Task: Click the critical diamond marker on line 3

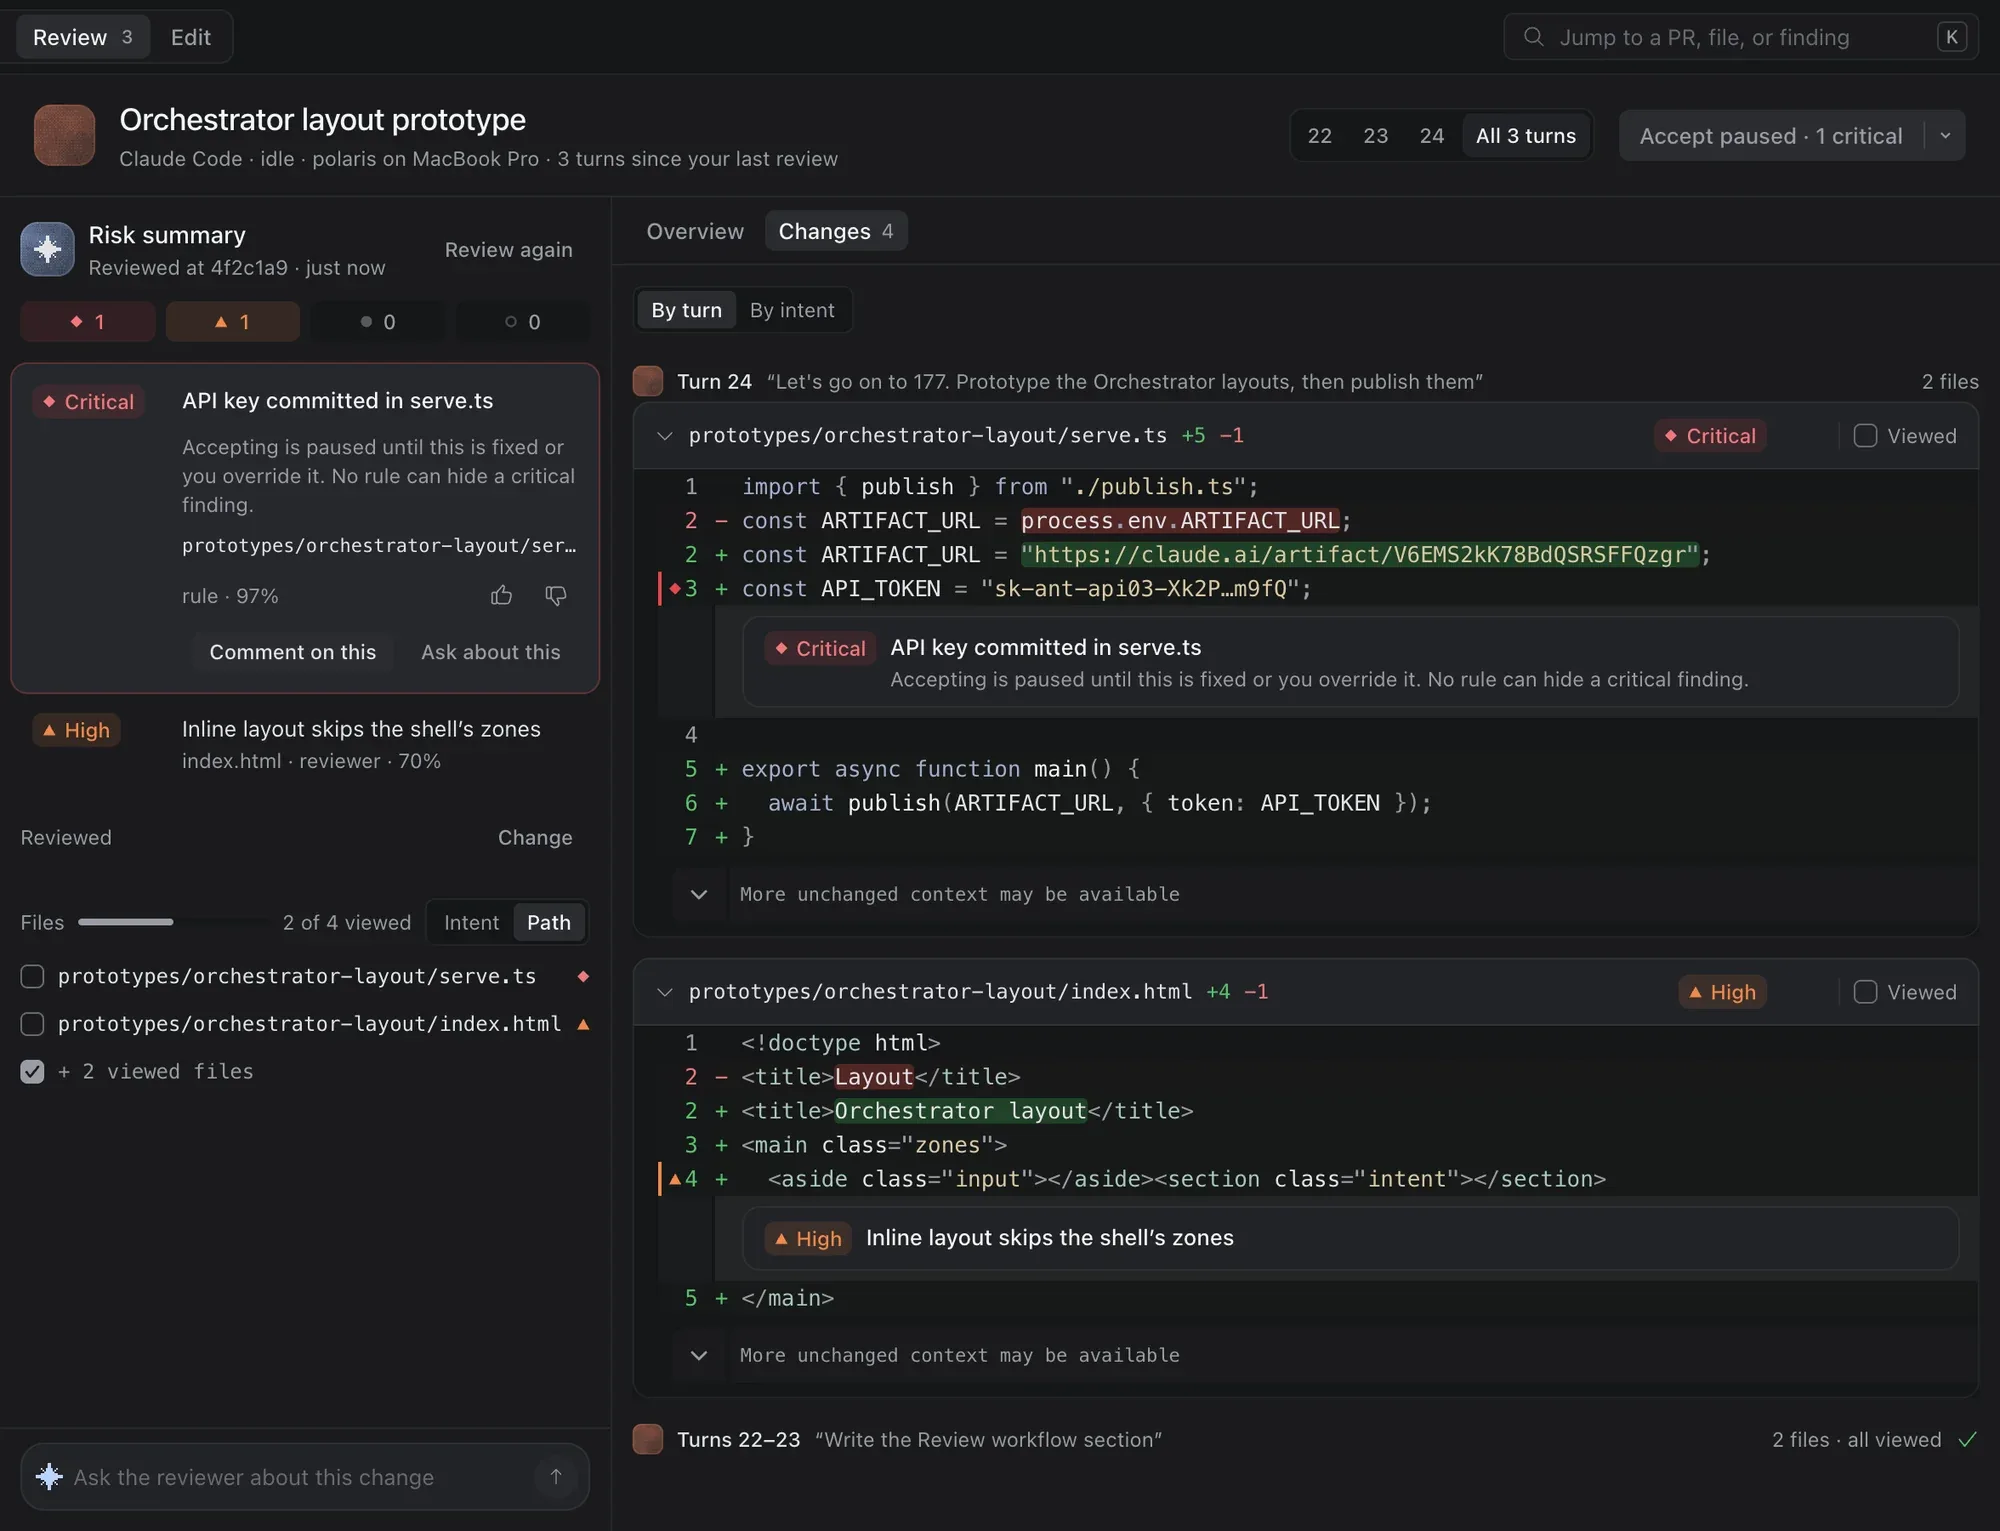Action: point(675,589)
